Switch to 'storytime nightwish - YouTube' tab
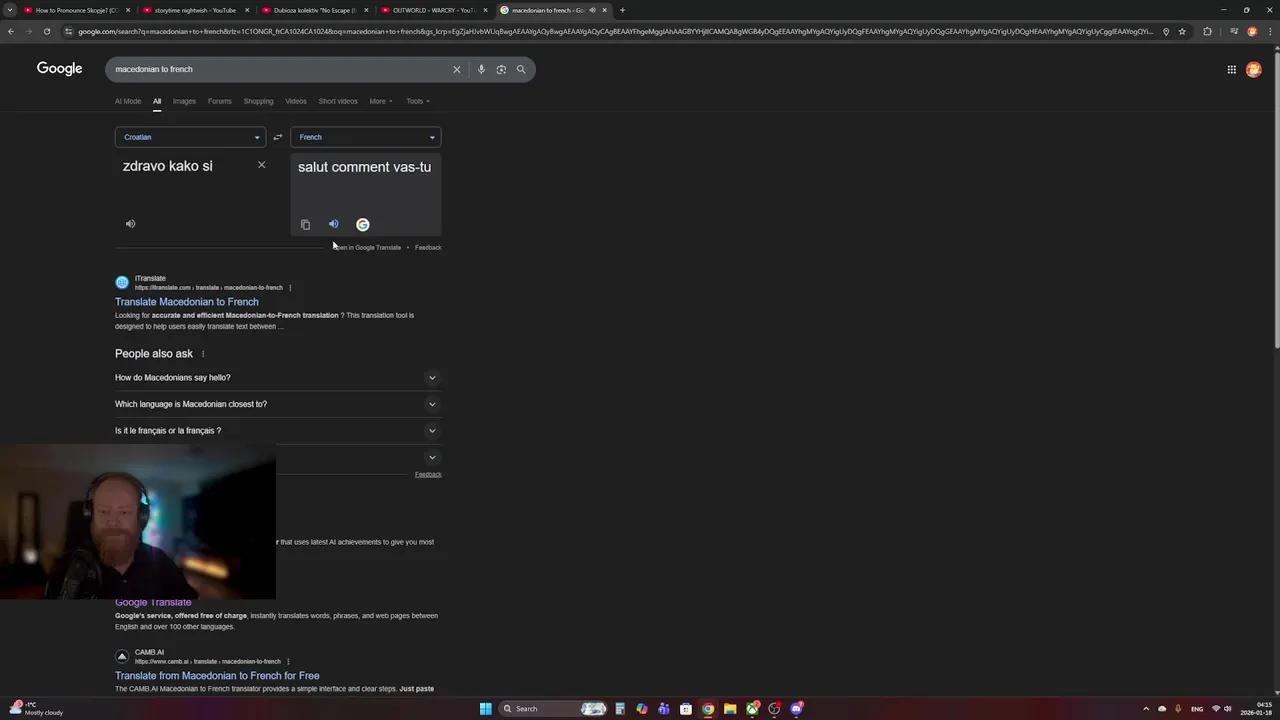The height and width of the screenshot is (720, 1280). [195, 10]
